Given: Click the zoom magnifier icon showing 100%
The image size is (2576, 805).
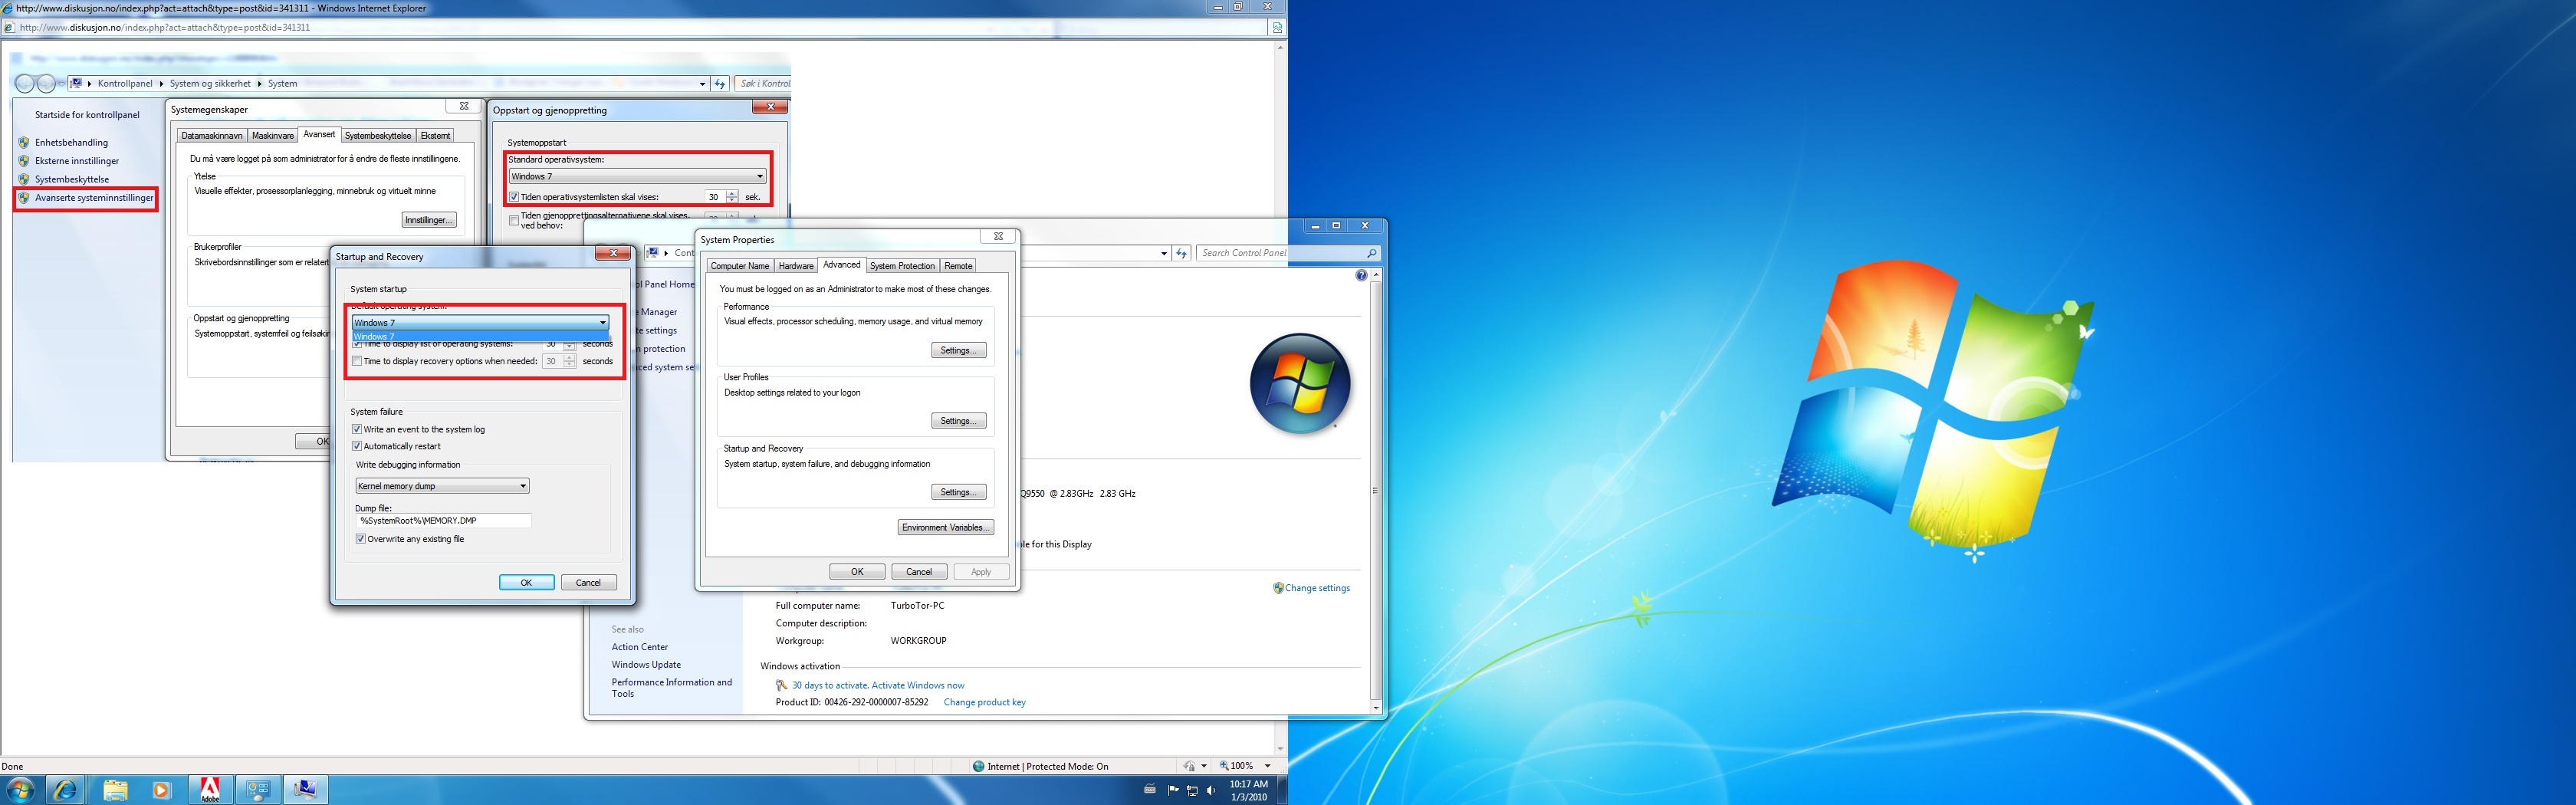Looking at the screenshot, I should point(1224,766).
